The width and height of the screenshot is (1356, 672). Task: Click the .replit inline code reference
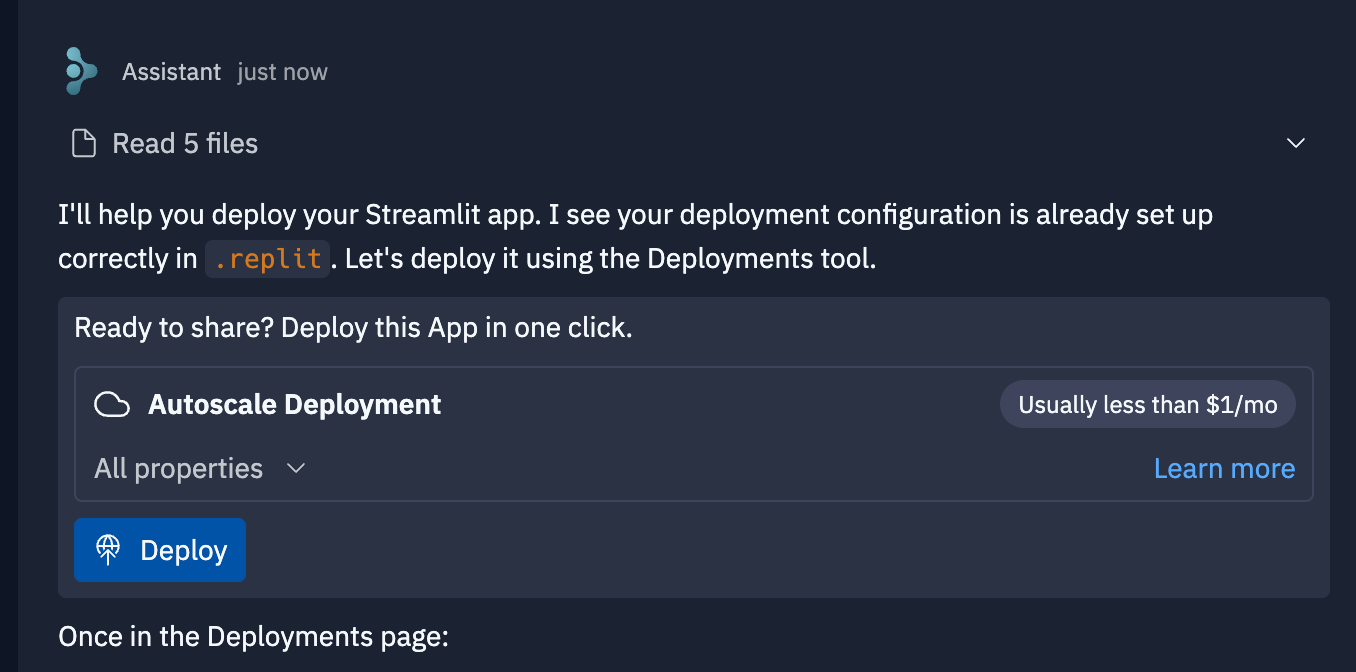click(267, 258)
